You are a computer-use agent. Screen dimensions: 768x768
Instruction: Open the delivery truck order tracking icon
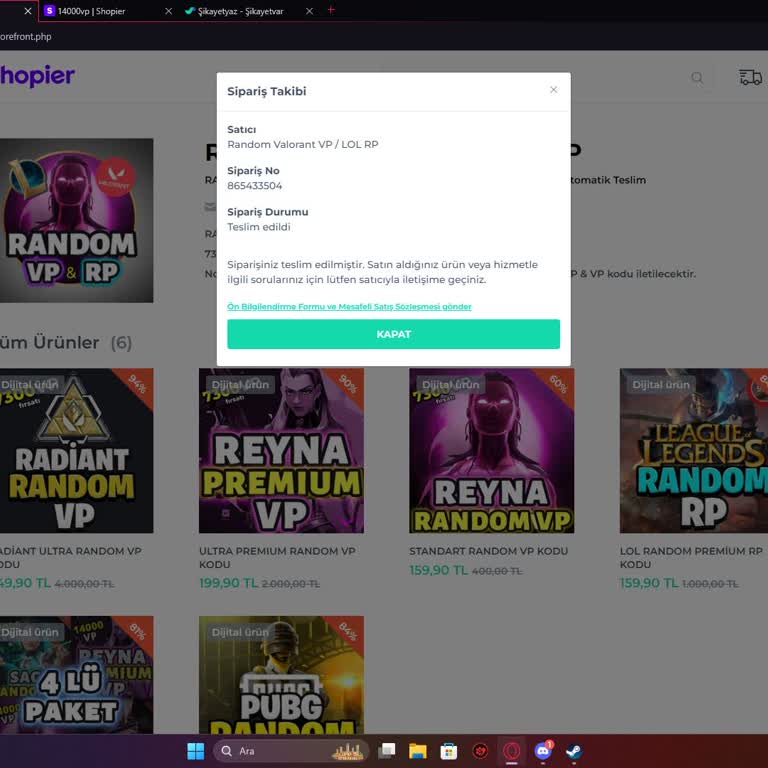click(750, 77)
